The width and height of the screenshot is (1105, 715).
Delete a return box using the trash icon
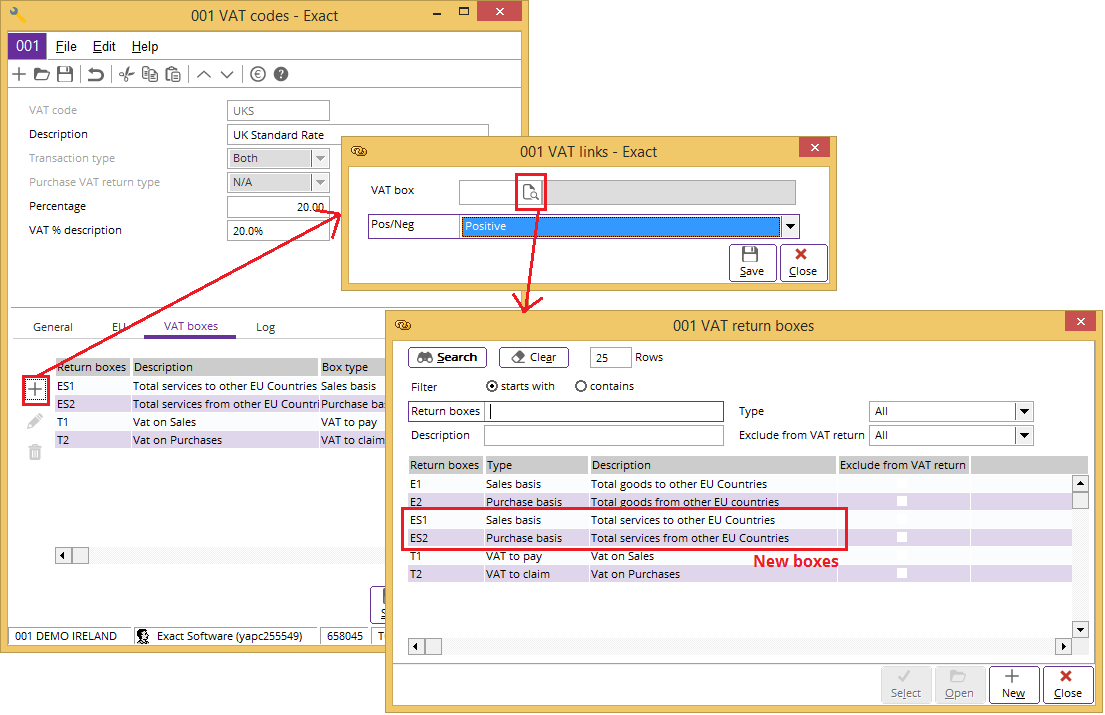point(34,452)
